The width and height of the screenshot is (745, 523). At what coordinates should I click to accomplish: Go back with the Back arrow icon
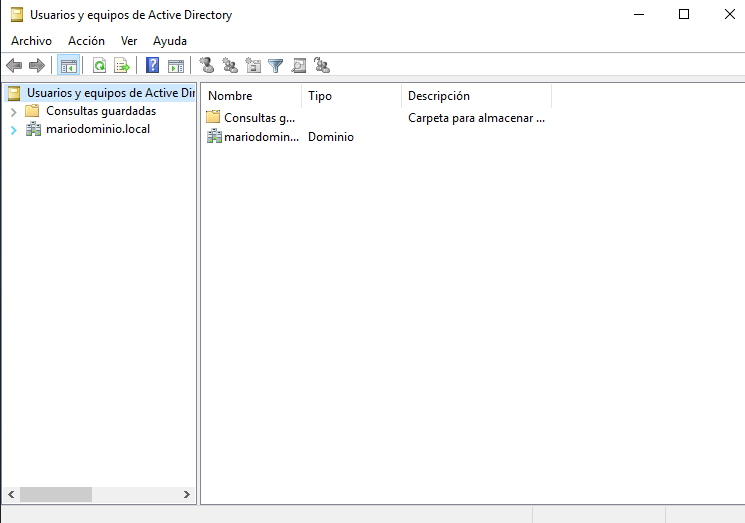click(14, 65)
